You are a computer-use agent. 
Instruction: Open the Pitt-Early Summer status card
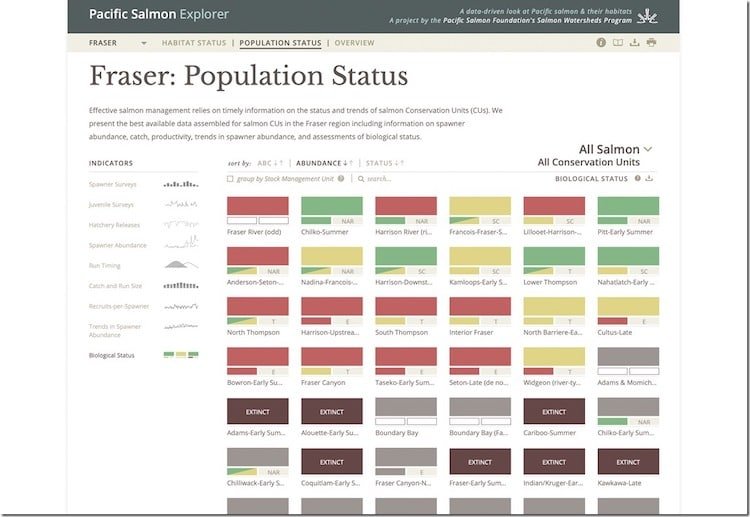(628, 216)
